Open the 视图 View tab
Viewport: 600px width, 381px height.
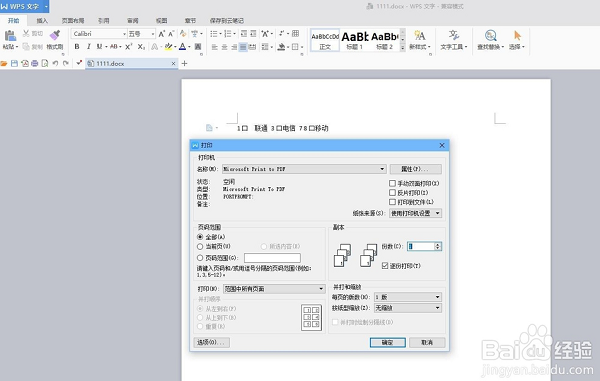161,21
